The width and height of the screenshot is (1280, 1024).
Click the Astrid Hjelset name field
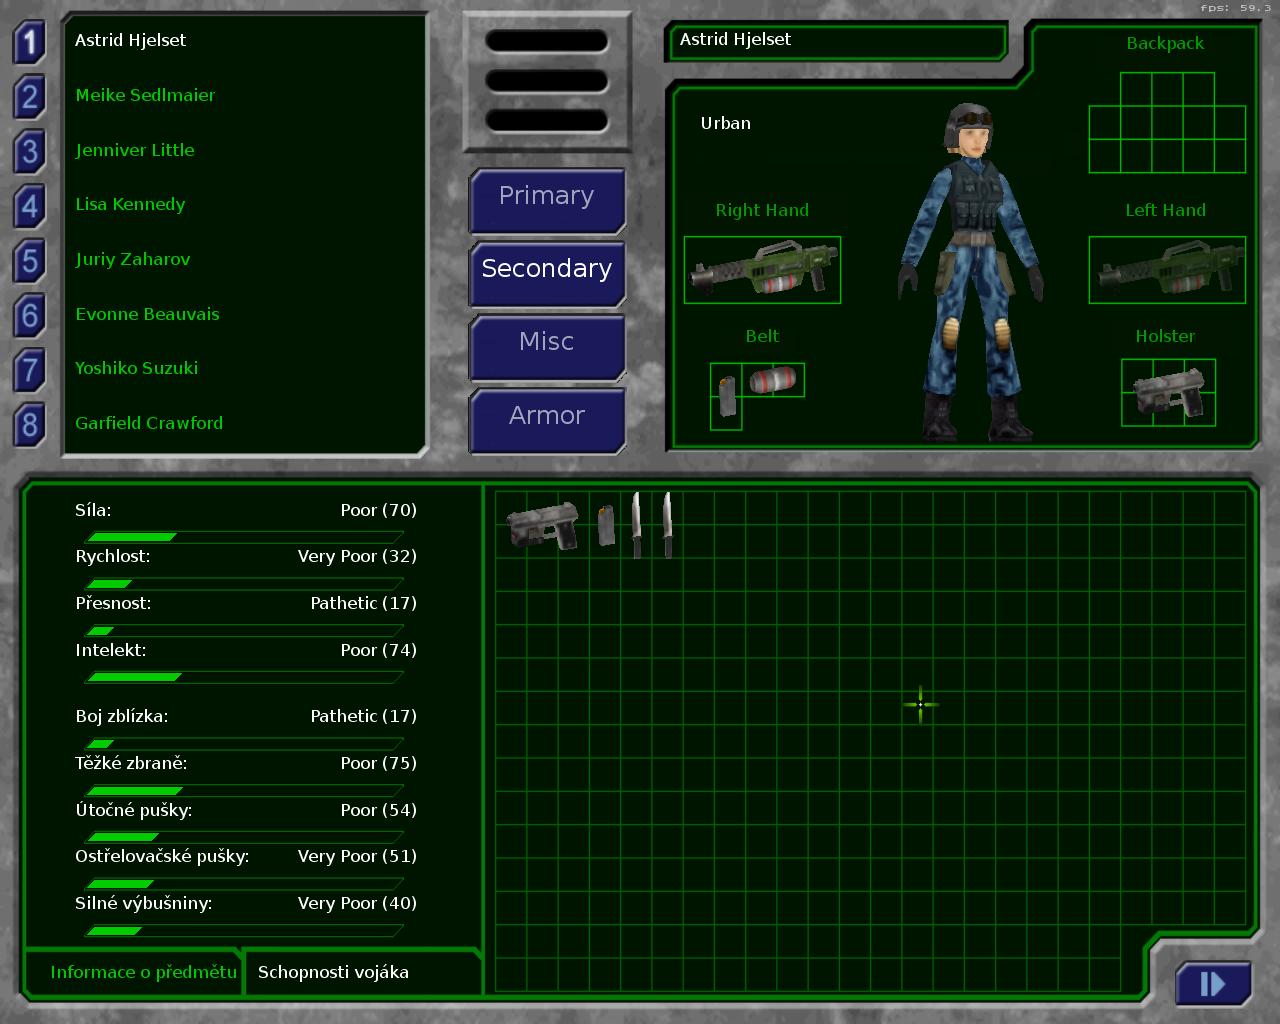[836, 41]
